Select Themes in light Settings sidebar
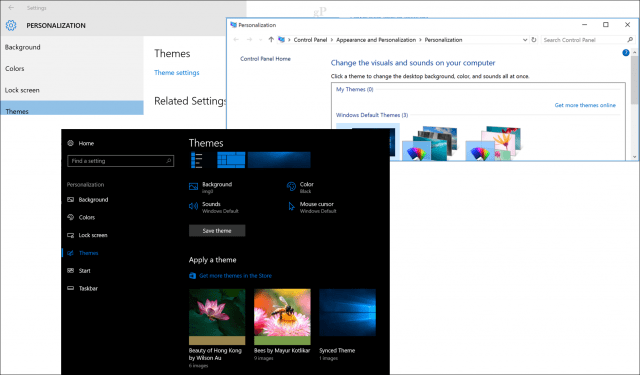640x375 pixels. (72, 108)
